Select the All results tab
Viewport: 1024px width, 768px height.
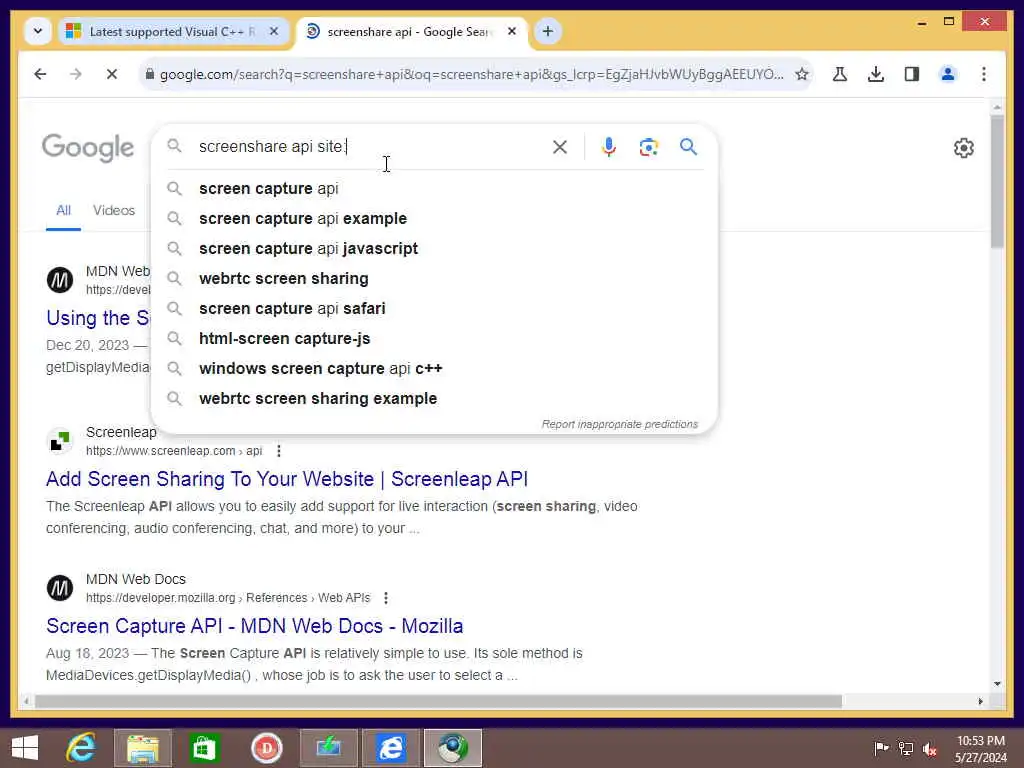pyautogui.click(x=63, y=211)
